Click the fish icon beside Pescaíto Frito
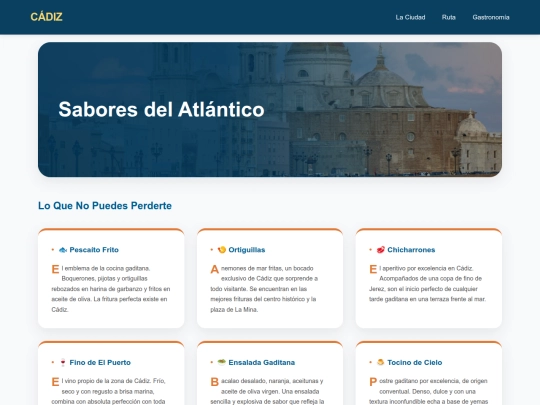Screen dimensions: 540x405 tap(63, 250)
